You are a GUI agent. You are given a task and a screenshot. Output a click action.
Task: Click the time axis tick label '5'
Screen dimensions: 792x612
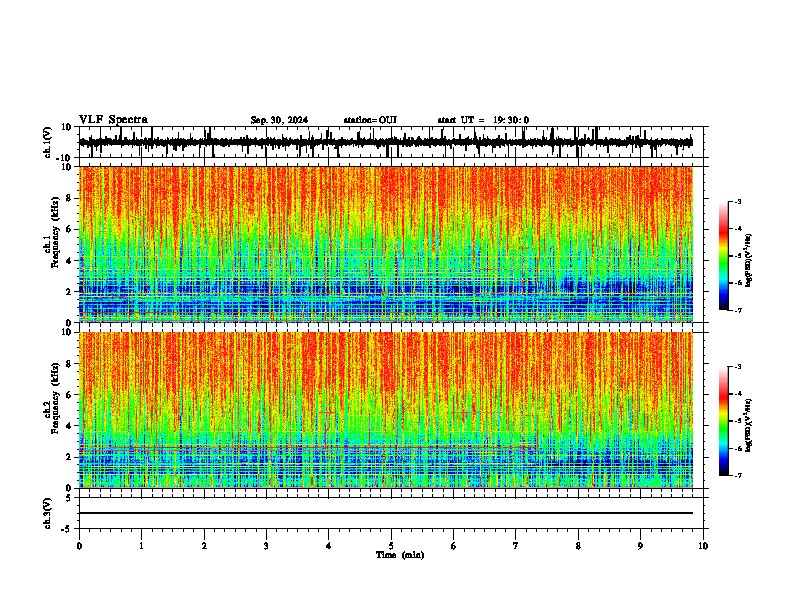tap(391, 546)
